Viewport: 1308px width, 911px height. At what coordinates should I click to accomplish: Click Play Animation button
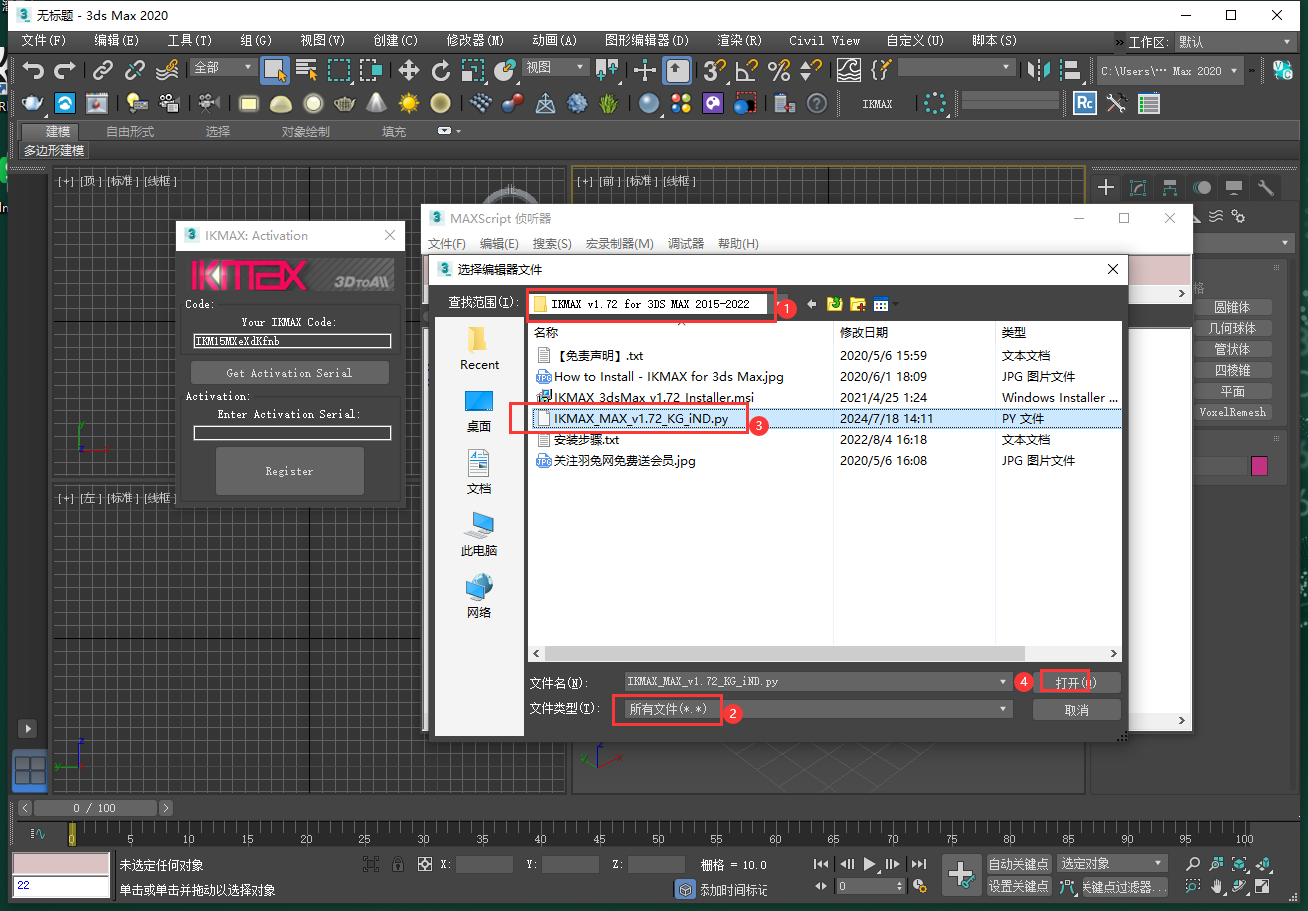[869, 864]
